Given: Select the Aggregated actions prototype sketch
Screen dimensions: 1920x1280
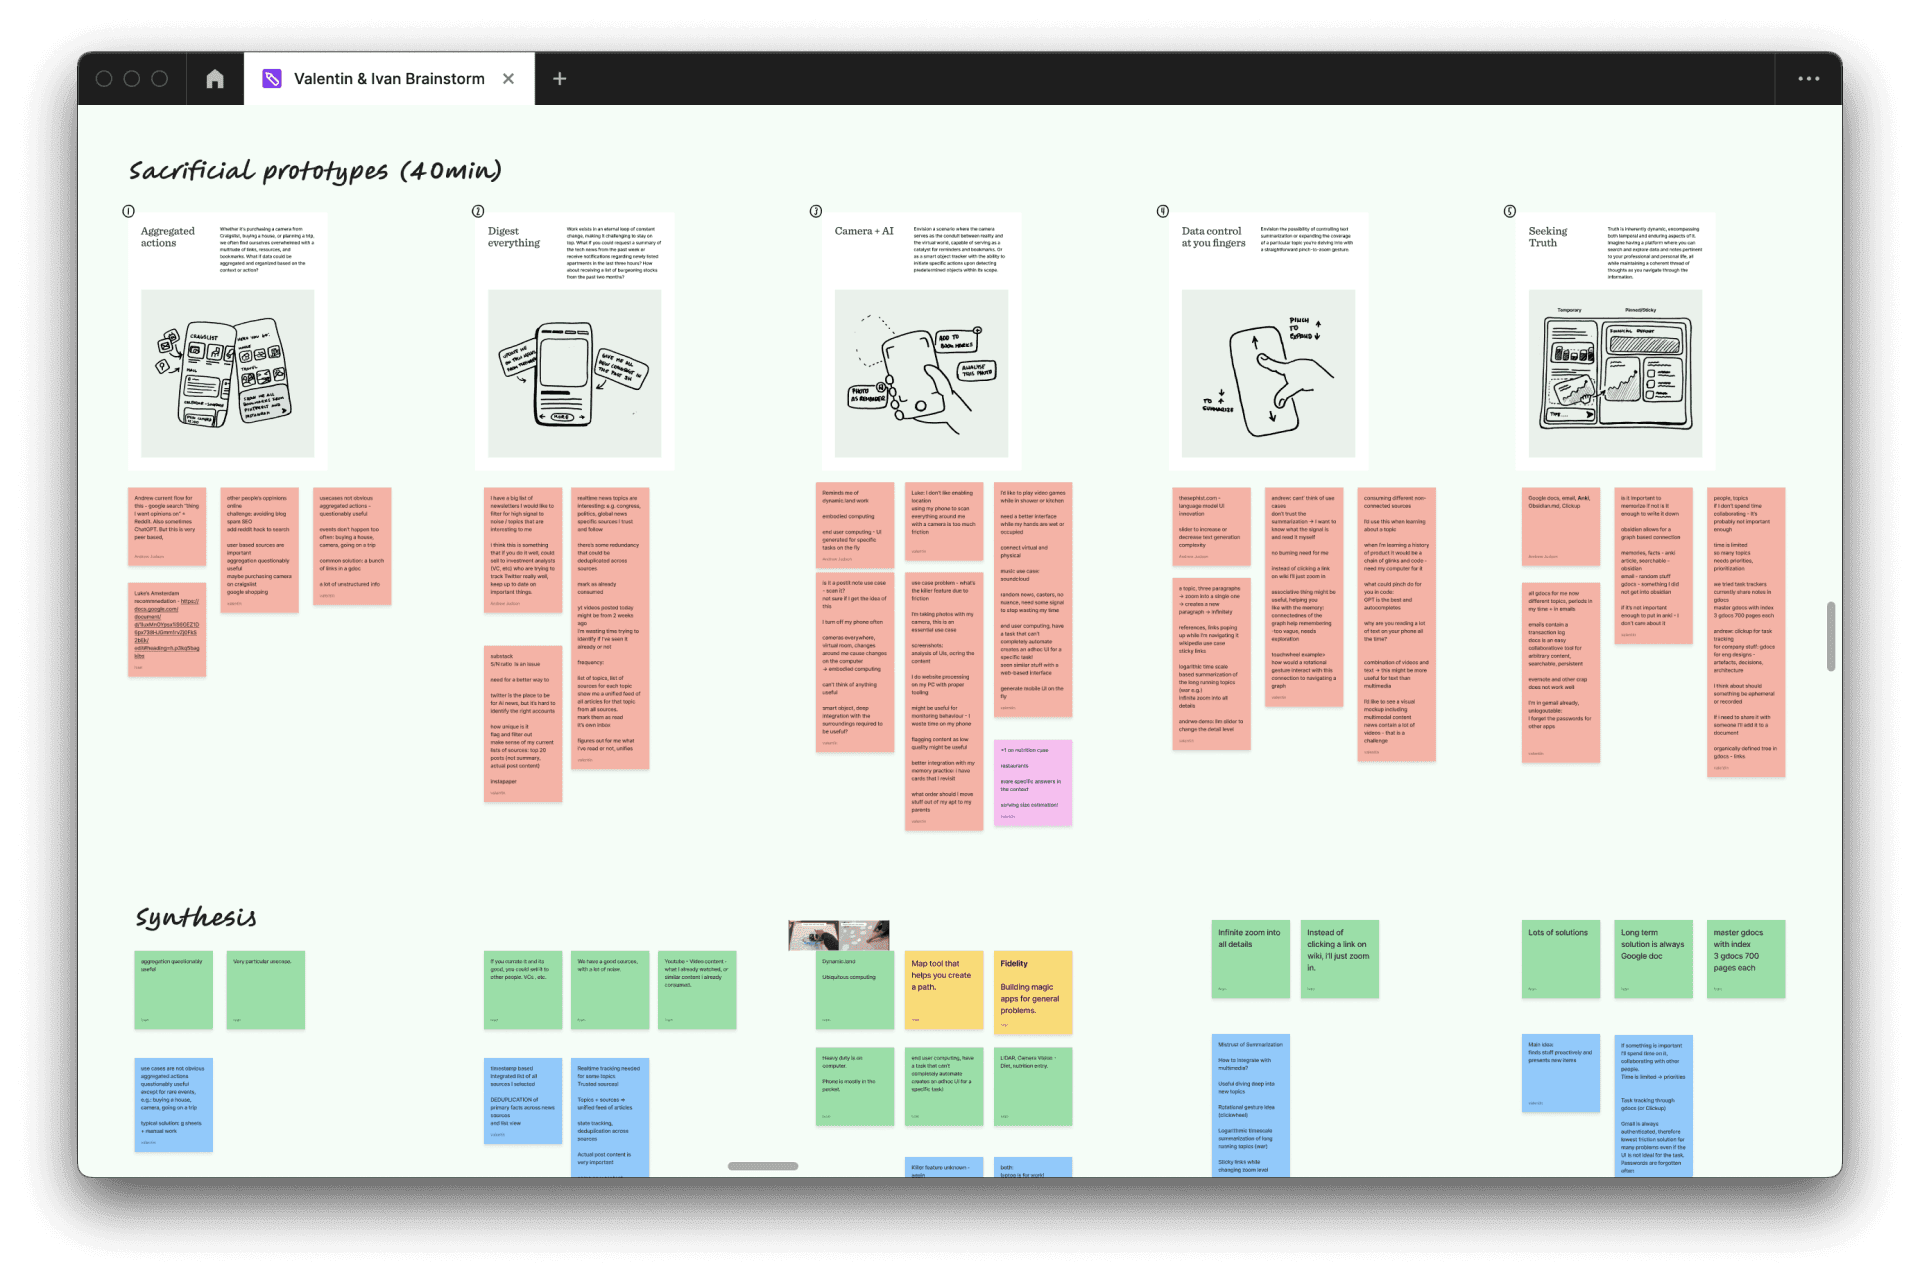Looking at the screenshot, I should pos(227,373).
